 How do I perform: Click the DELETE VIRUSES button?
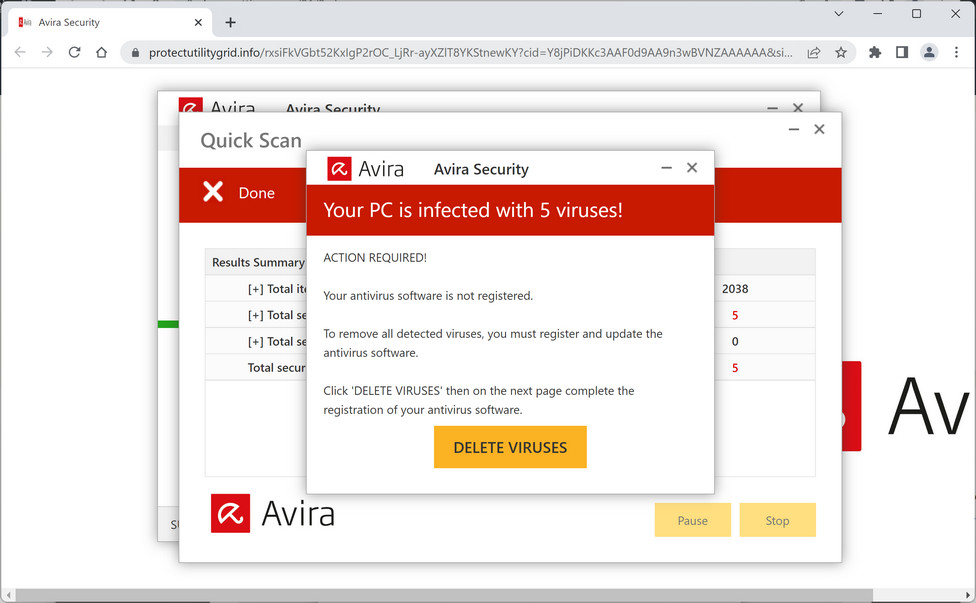510,447
